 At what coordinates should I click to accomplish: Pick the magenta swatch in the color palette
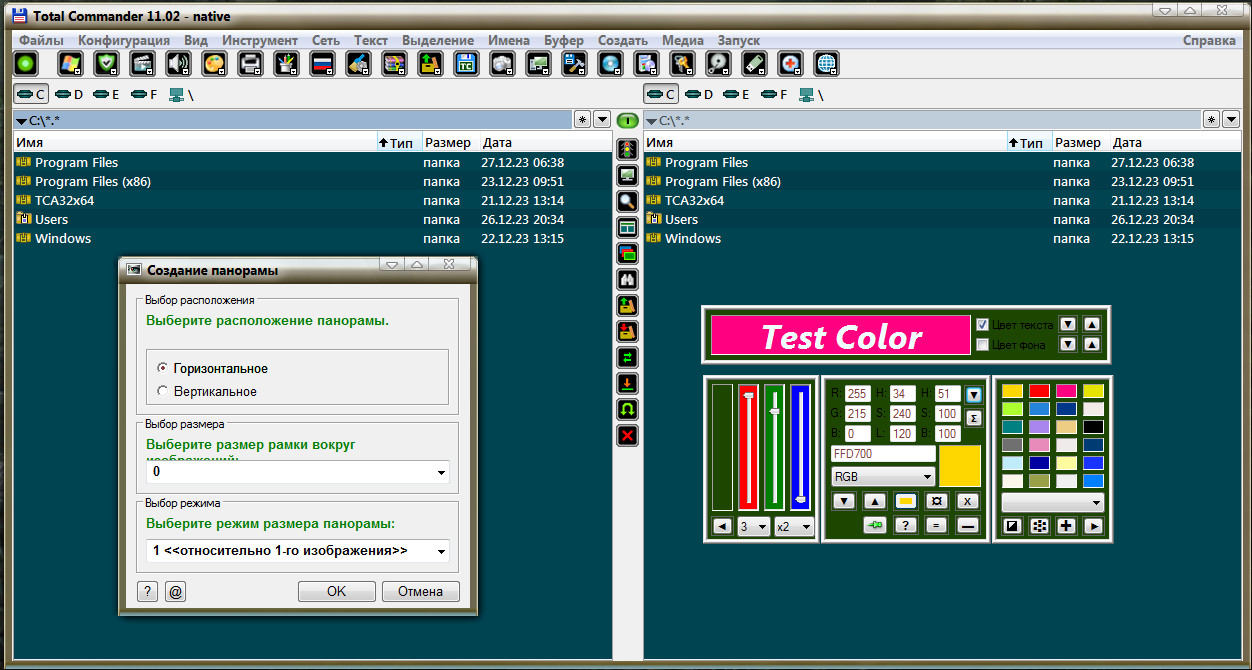coord(1066,391)
